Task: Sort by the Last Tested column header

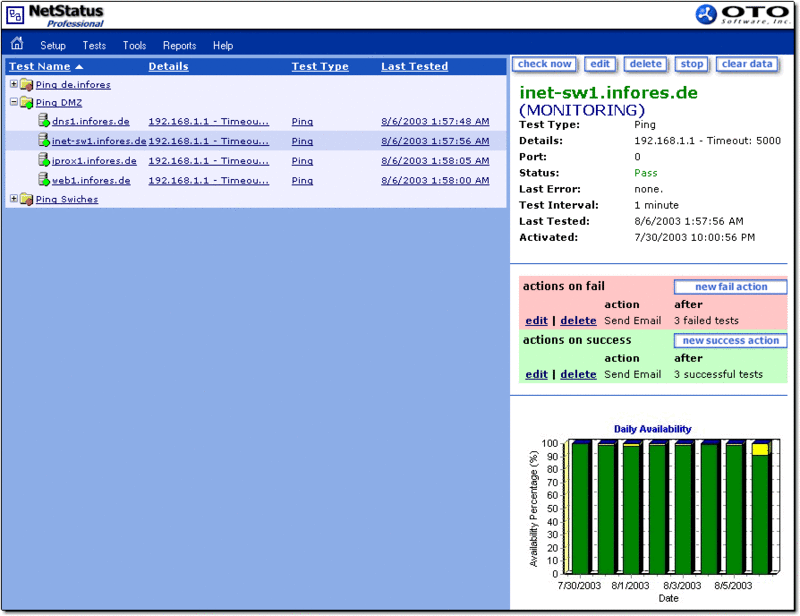Action: point(414,66)
